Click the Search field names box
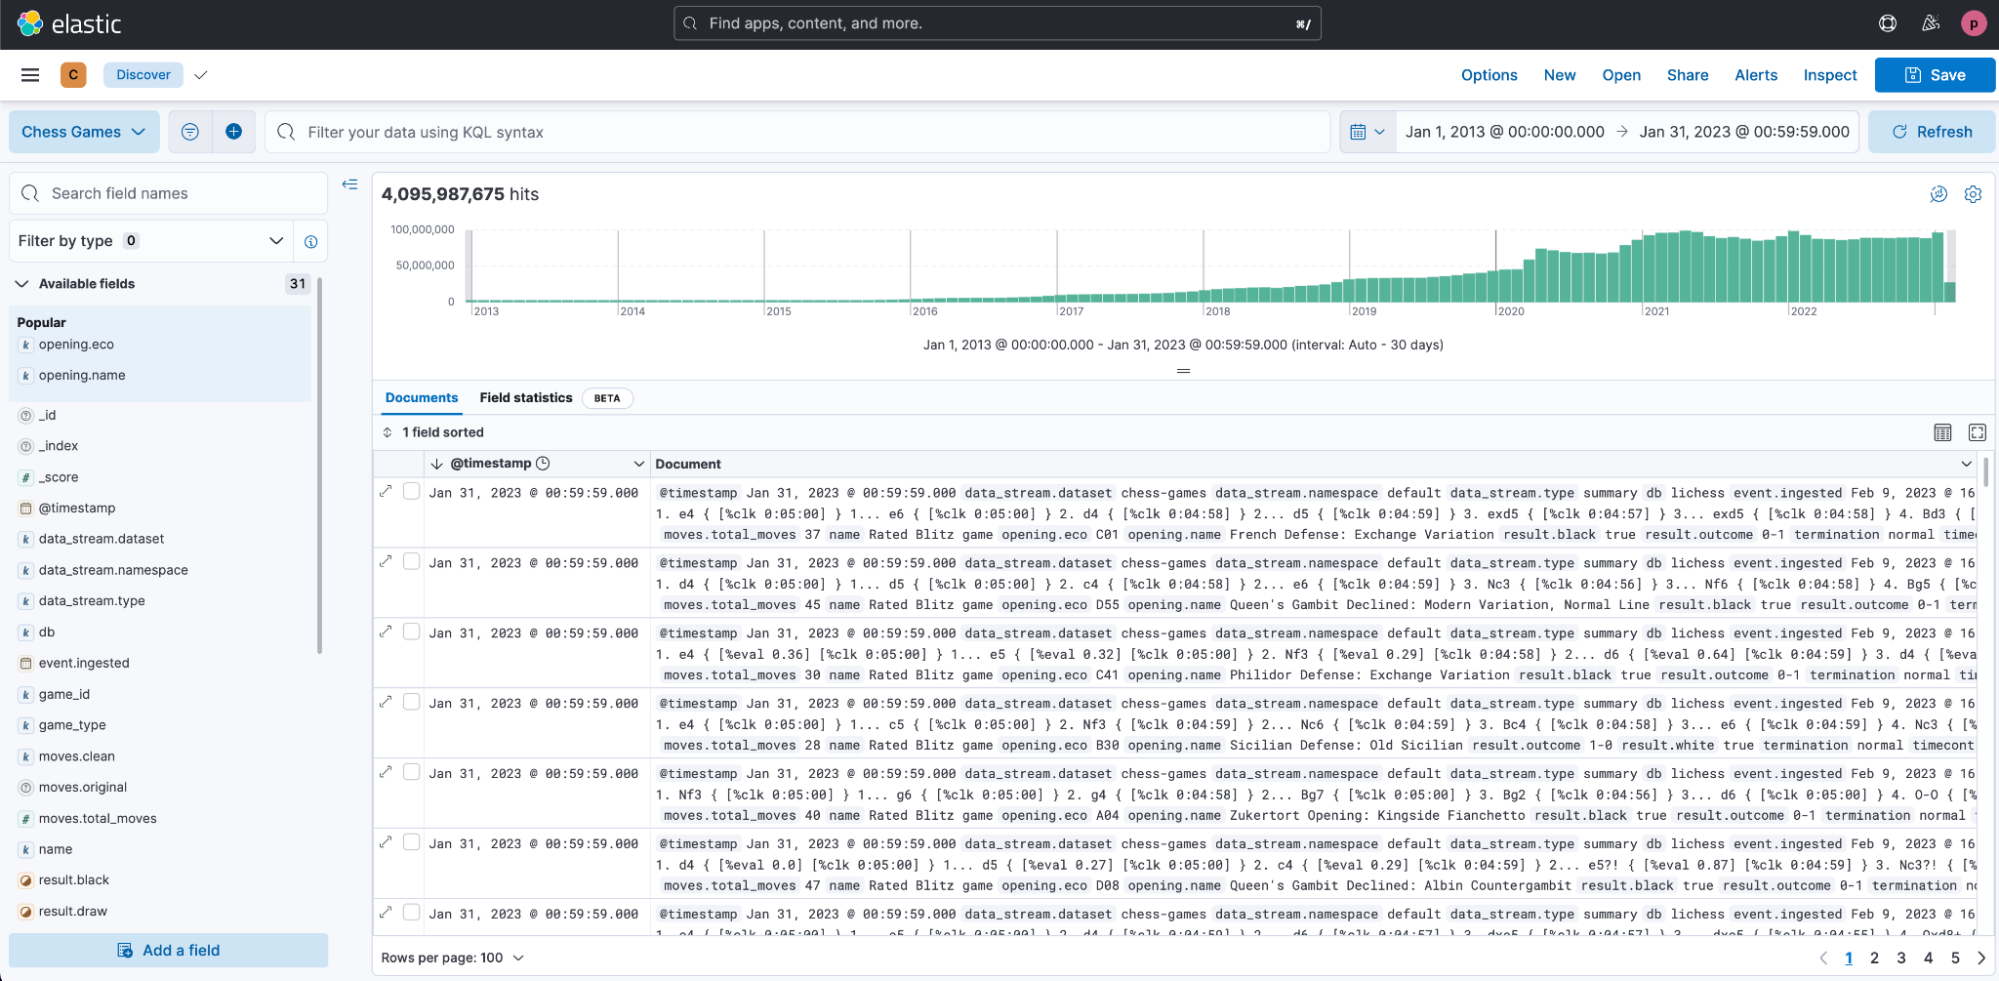The width and height of the screenshot is (1999, 981). tap(168, 193)
